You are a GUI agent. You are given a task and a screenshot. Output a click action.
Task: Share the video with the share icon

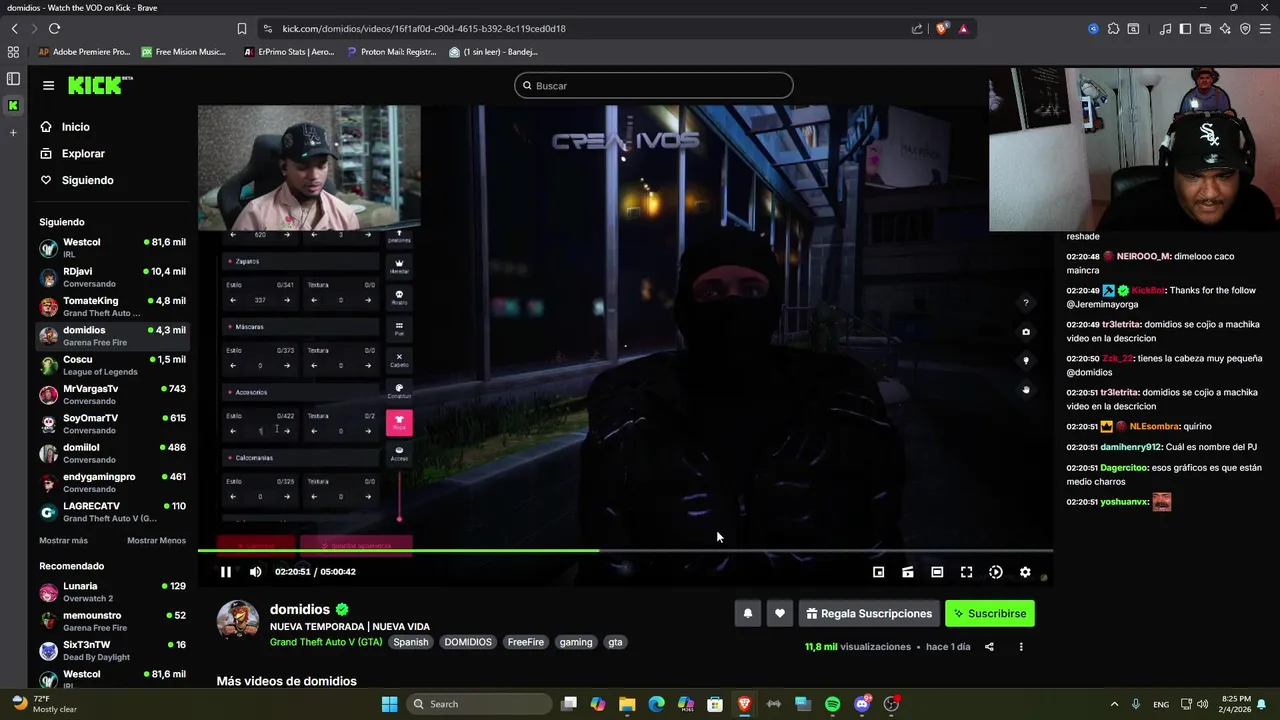coord(989,647)
